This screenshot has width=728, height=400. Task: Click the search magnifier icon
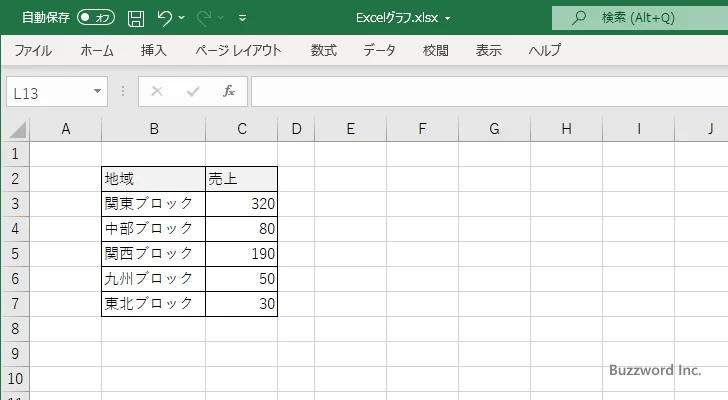pyautogui.click(x=578, y=18)
